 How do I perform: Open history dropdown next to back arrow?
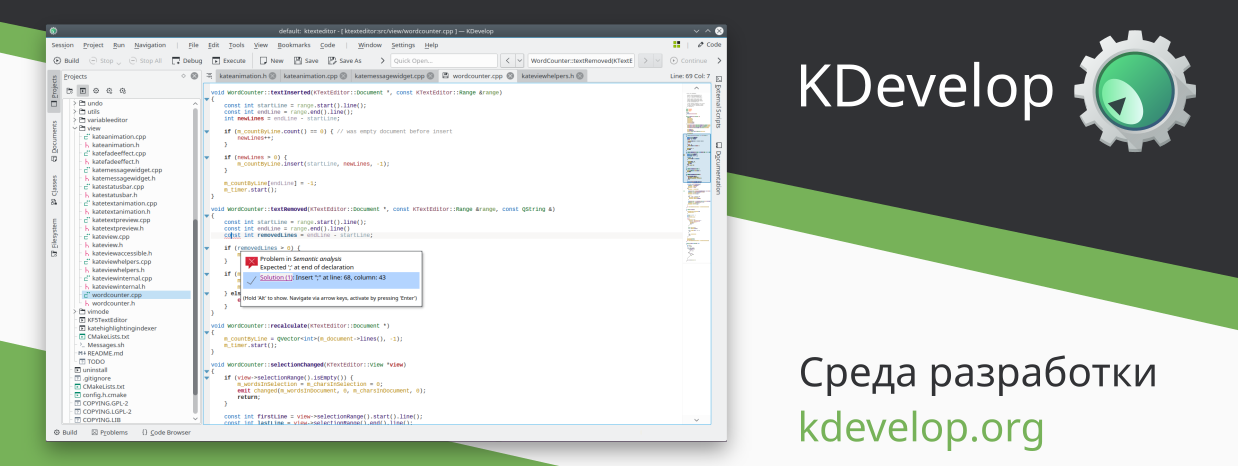click(x=520, y=61)
